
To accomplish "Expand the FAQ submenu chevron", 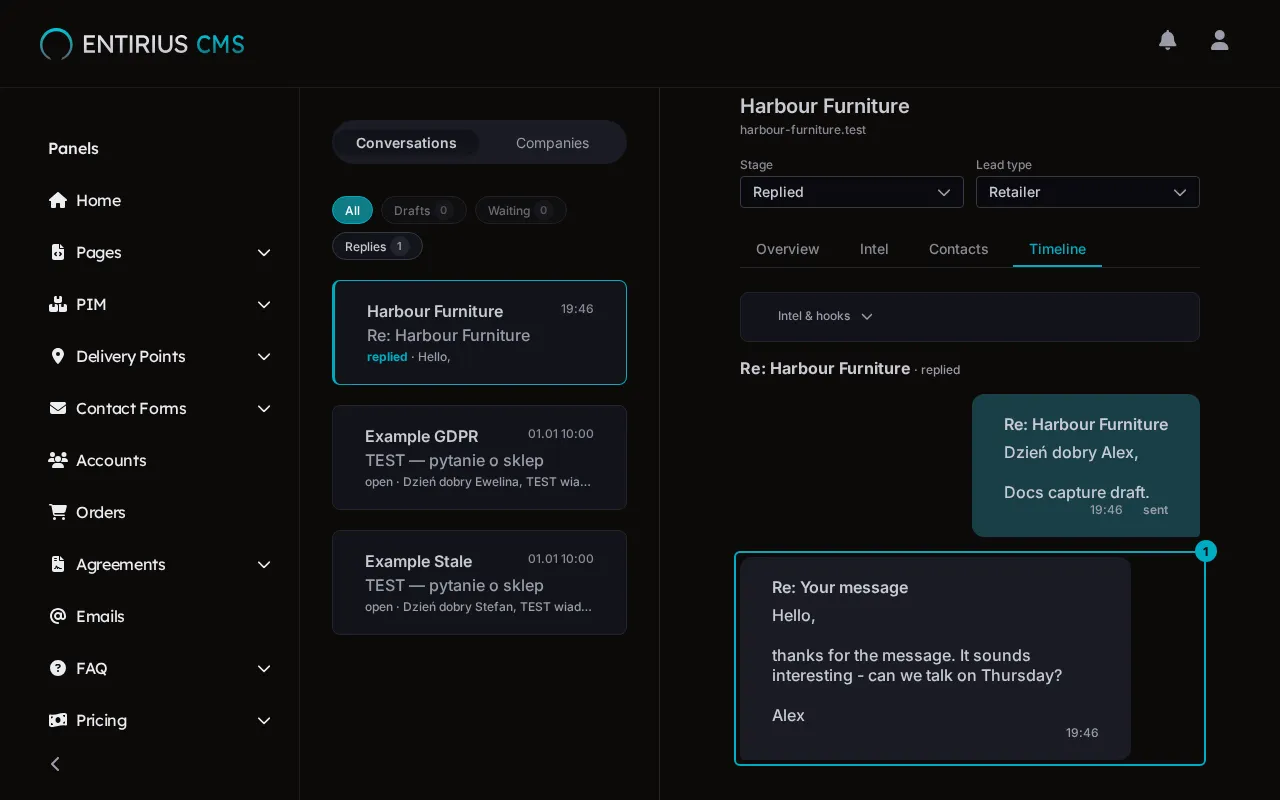I will tap(264, 669).
